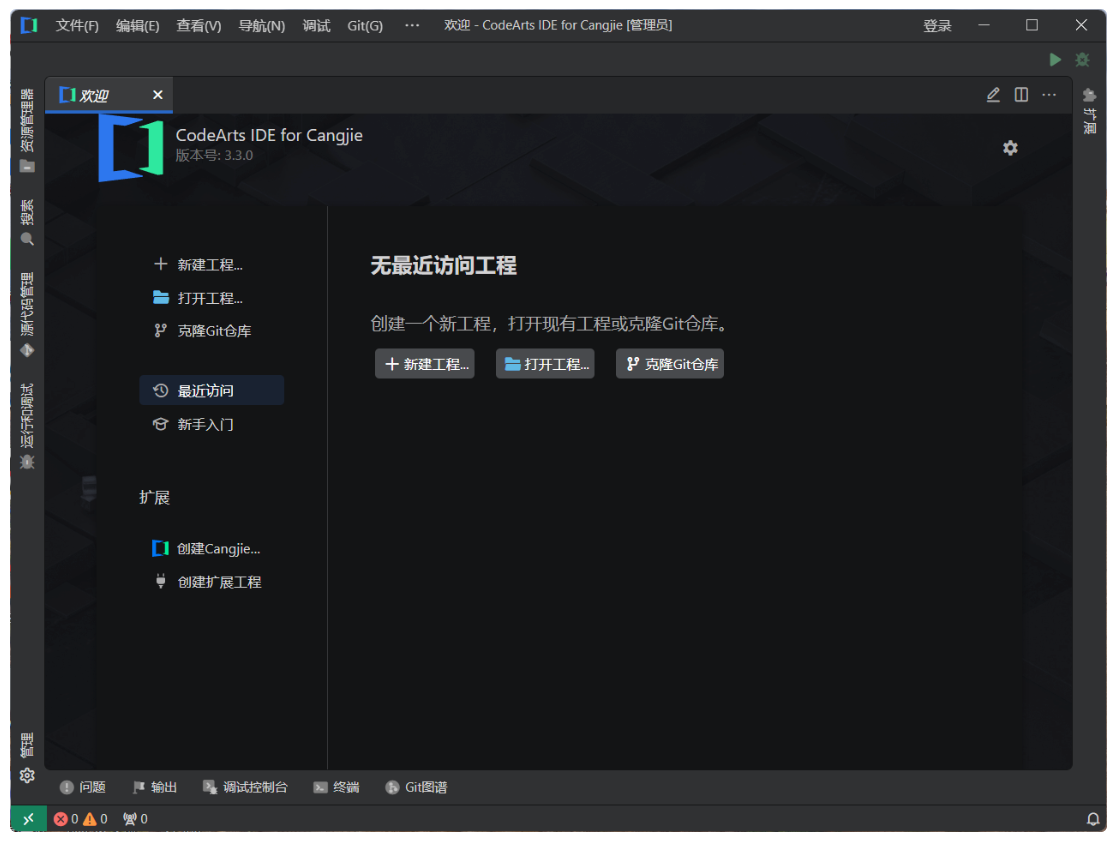Expand the menu bar overflow ··· menu
Viewport: 1120px width, 845px height.
tap(411, 25)
